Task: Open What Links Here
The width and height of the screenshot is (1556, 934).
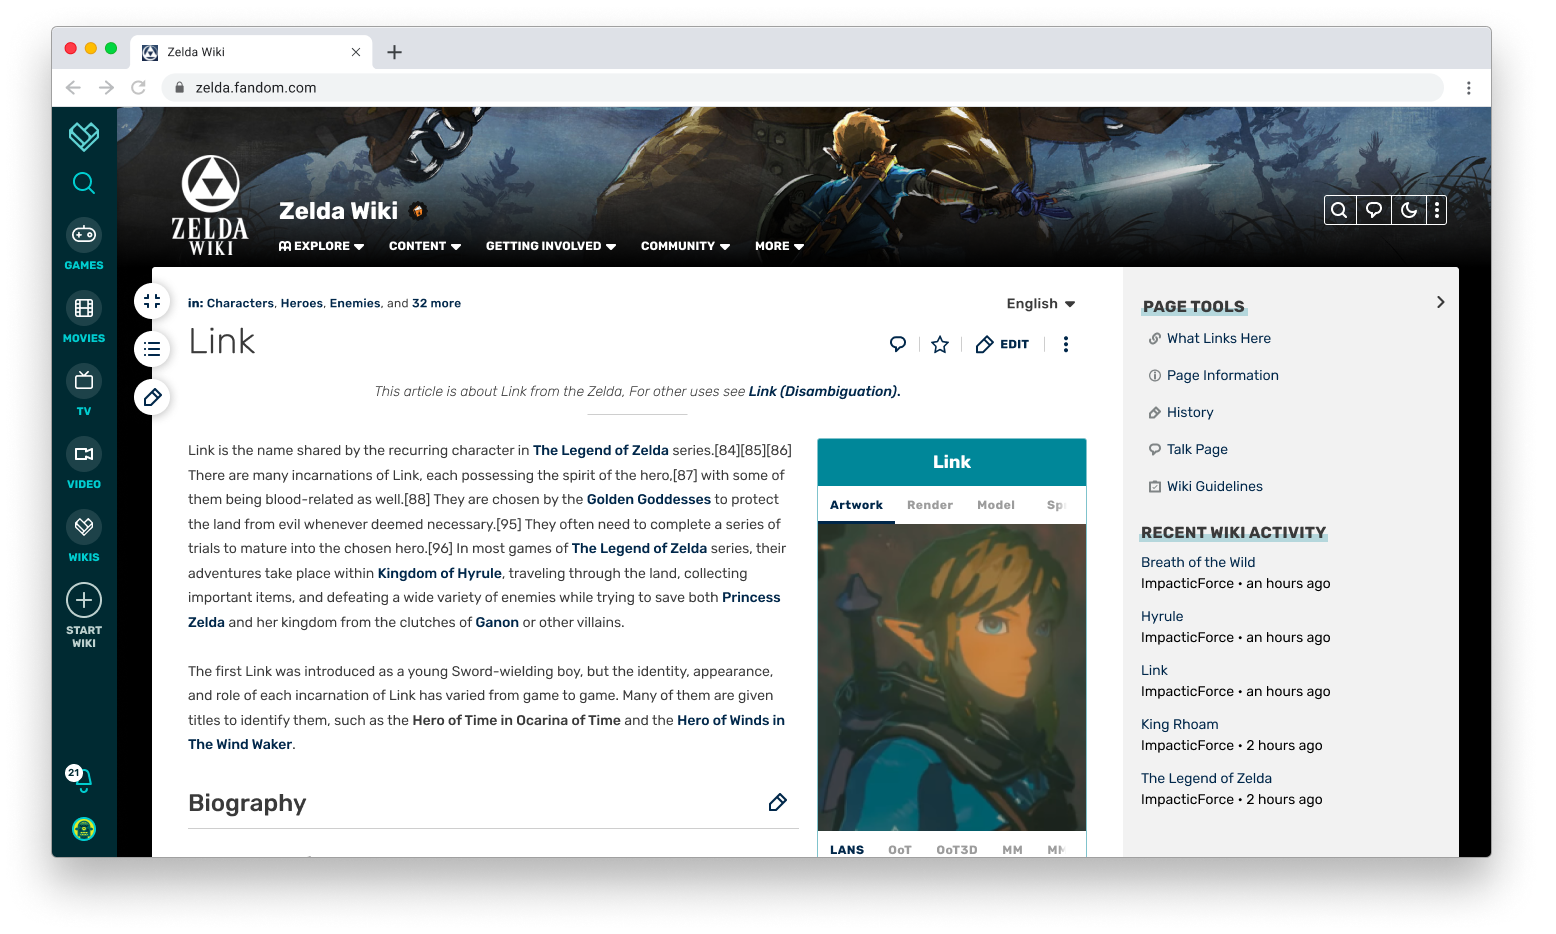Action: tap(1218, 339)
